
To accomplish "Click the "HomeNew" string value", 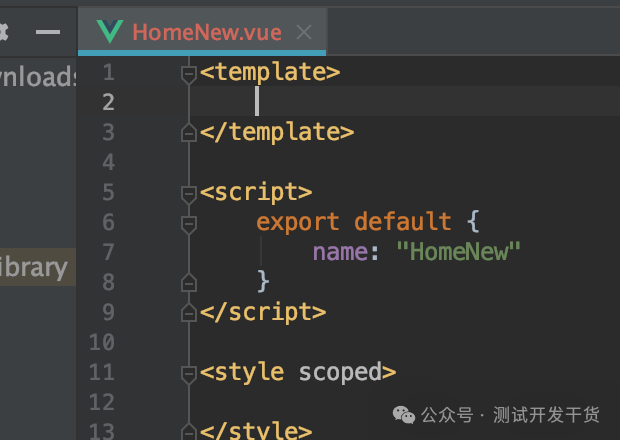I will [459, 251].
